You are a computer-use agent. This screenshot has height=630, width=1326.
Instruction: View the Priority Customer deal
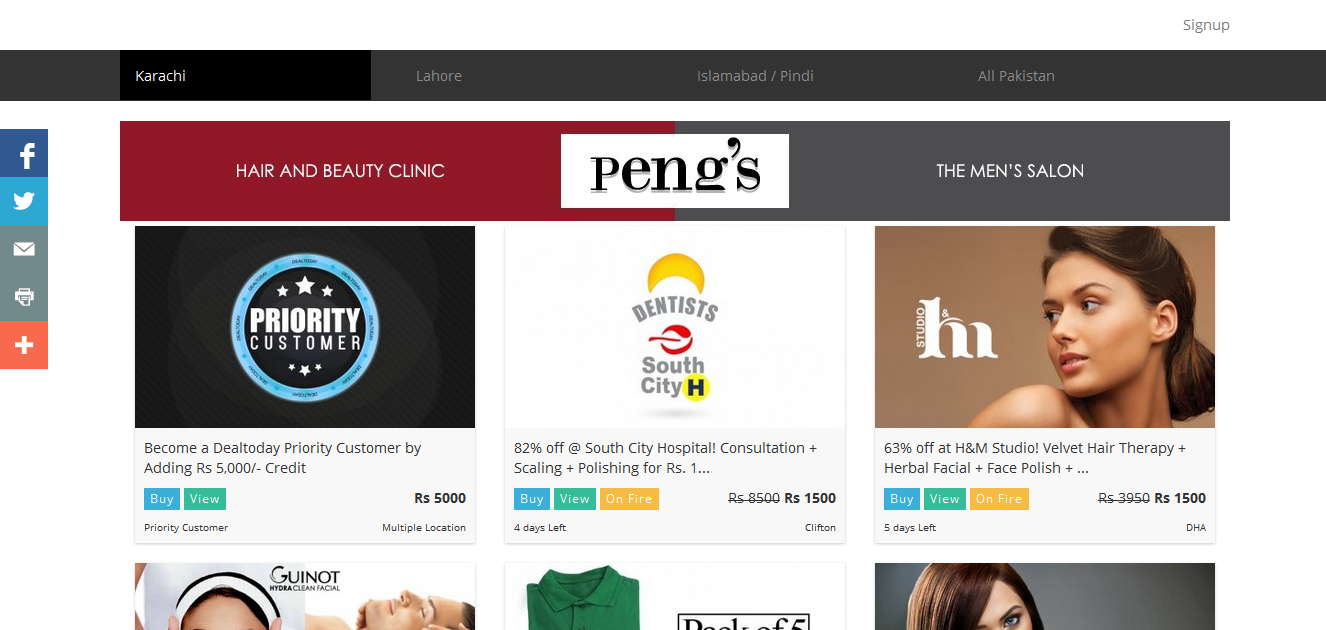[x=205, y=499]
